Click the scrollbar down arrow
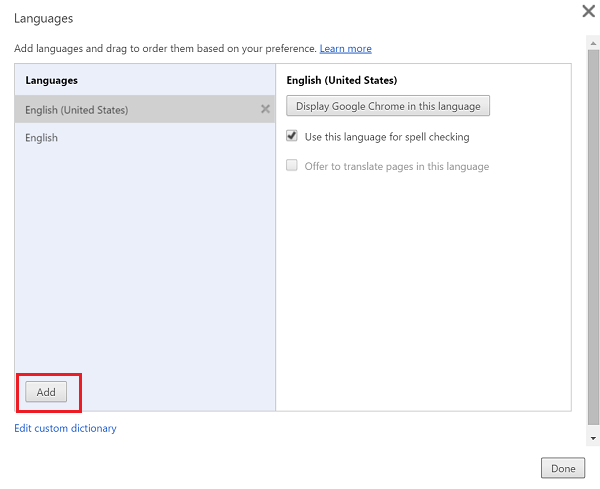The image size is (600, 489). click(x=593, y=438)
